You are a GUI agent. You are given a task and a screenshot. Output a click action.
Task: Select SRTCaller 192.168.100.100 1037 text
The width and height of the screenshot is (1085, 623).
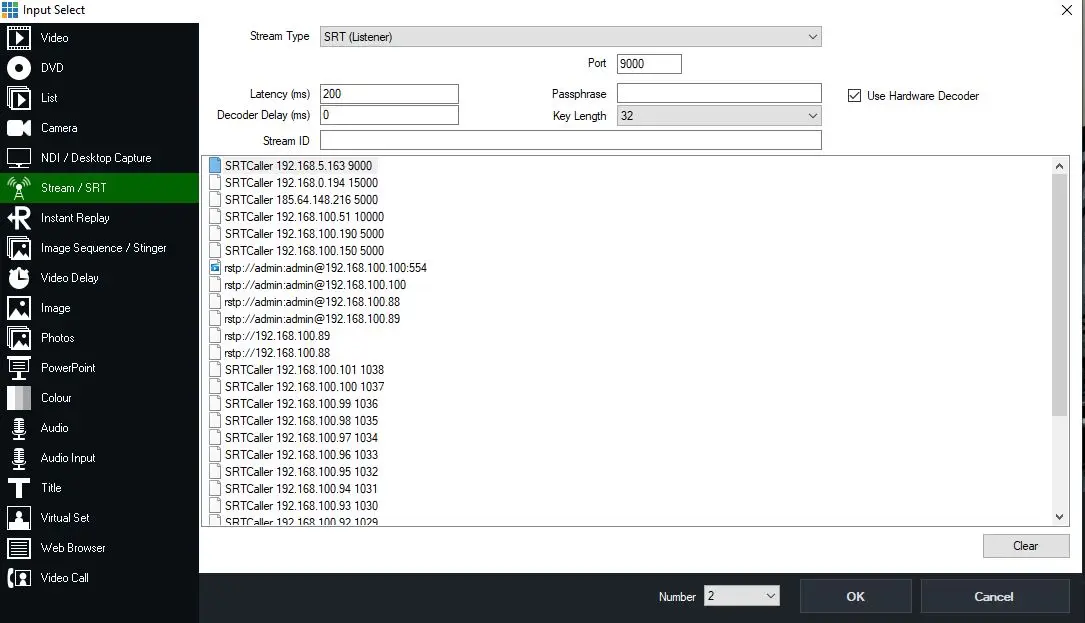click(x=304, y=387)
